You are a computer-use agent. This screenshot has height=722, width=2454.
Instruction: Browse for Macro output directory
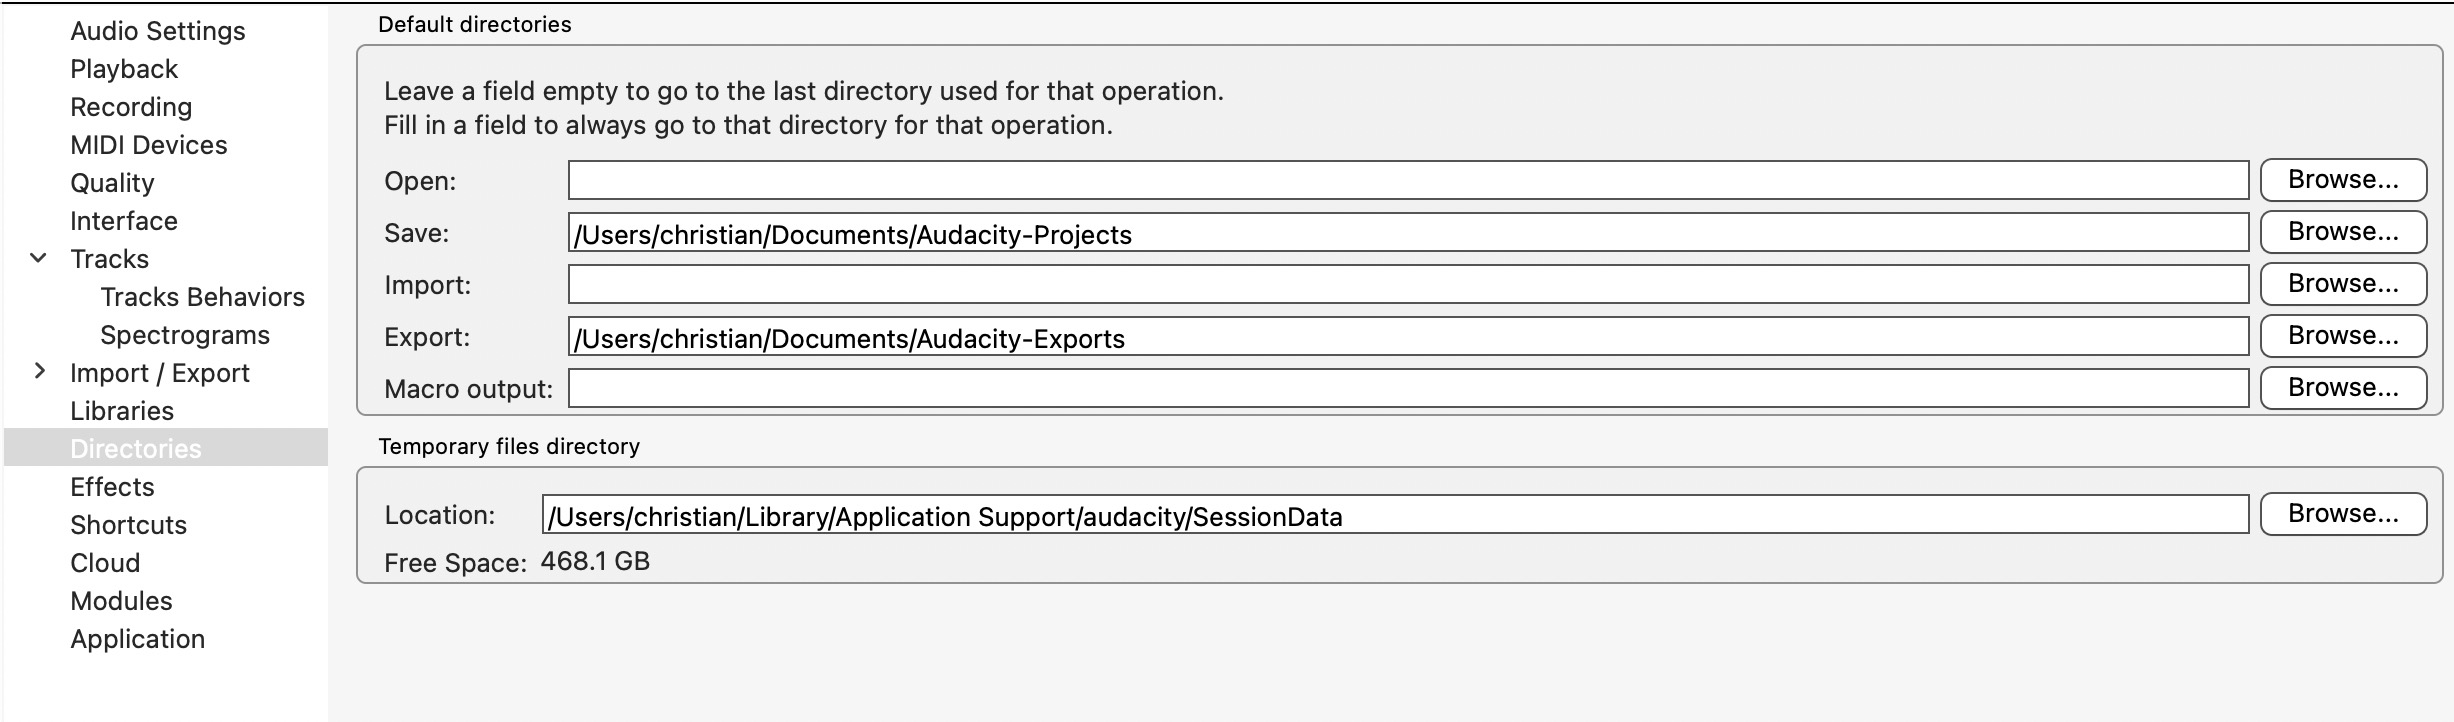click(x=2342, y=388)
